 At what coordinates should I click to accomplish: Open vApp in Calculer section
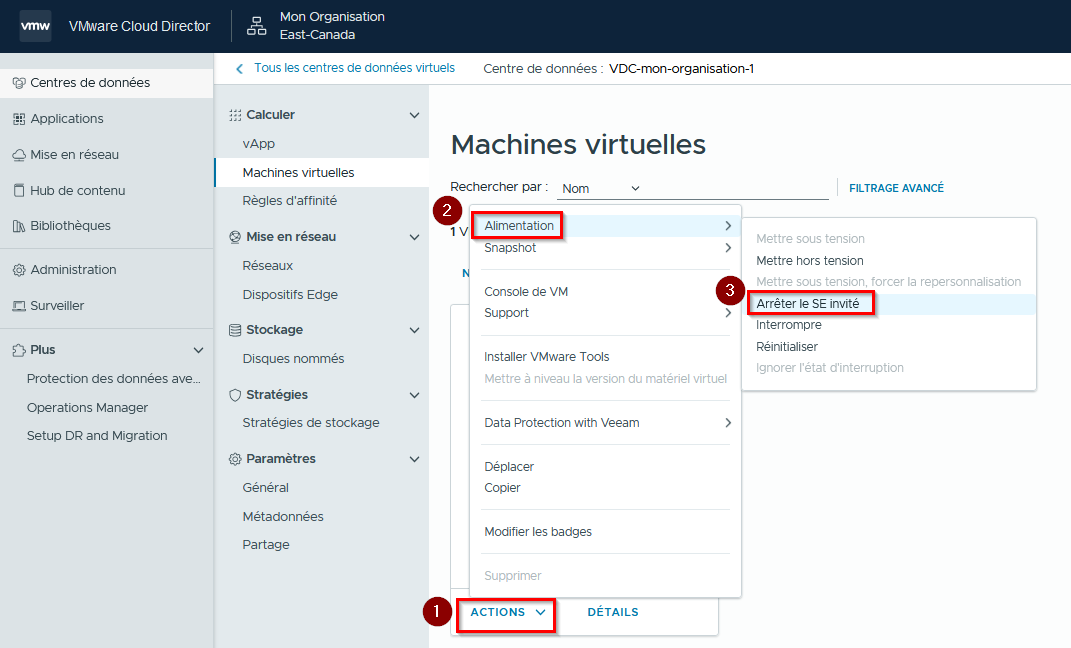point(258,143)
